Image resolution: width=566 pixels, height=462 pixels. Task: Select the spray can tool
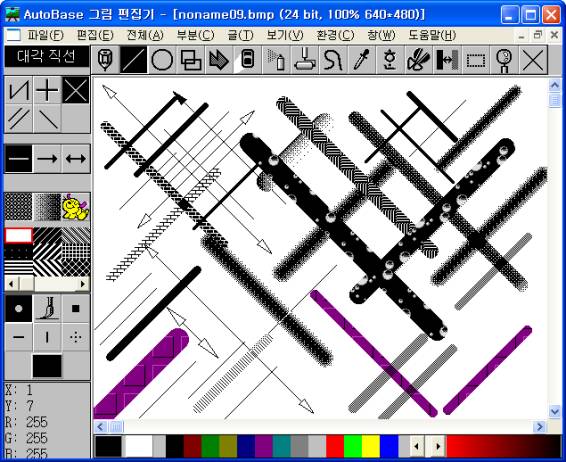tap(276, 60)
